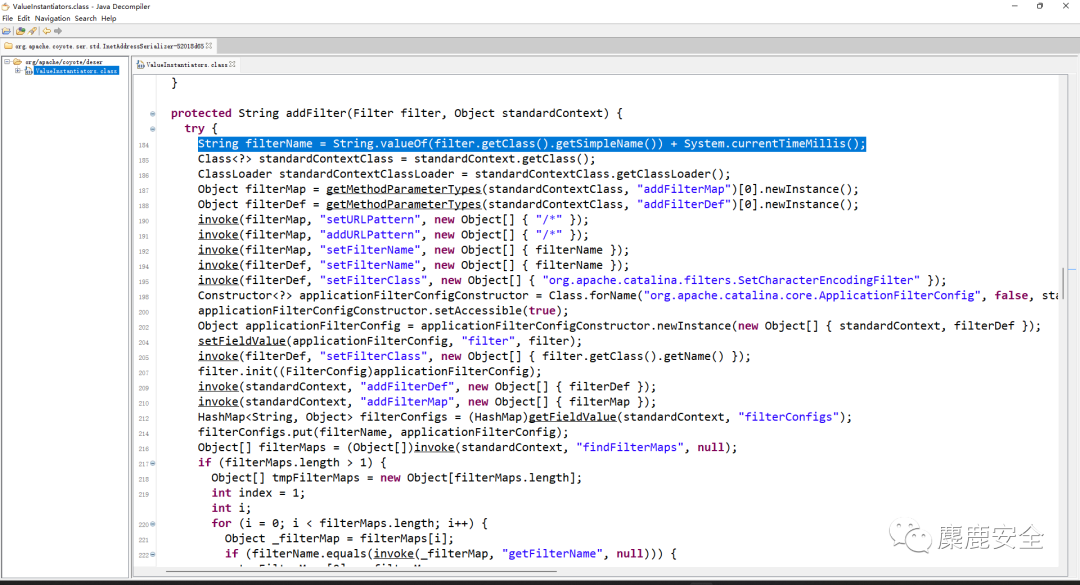Follow the invoke link on the addURLPattern line
The height and width of the screenshot is (585, 1080).
coord(218,235)
